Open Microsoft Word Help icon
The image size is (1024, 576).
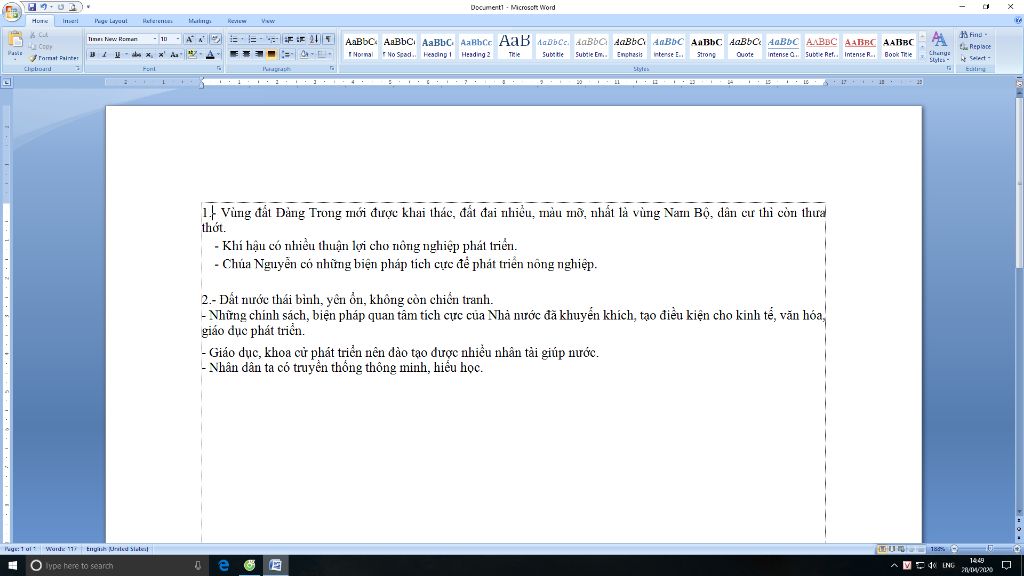(x=1017, y=20)
